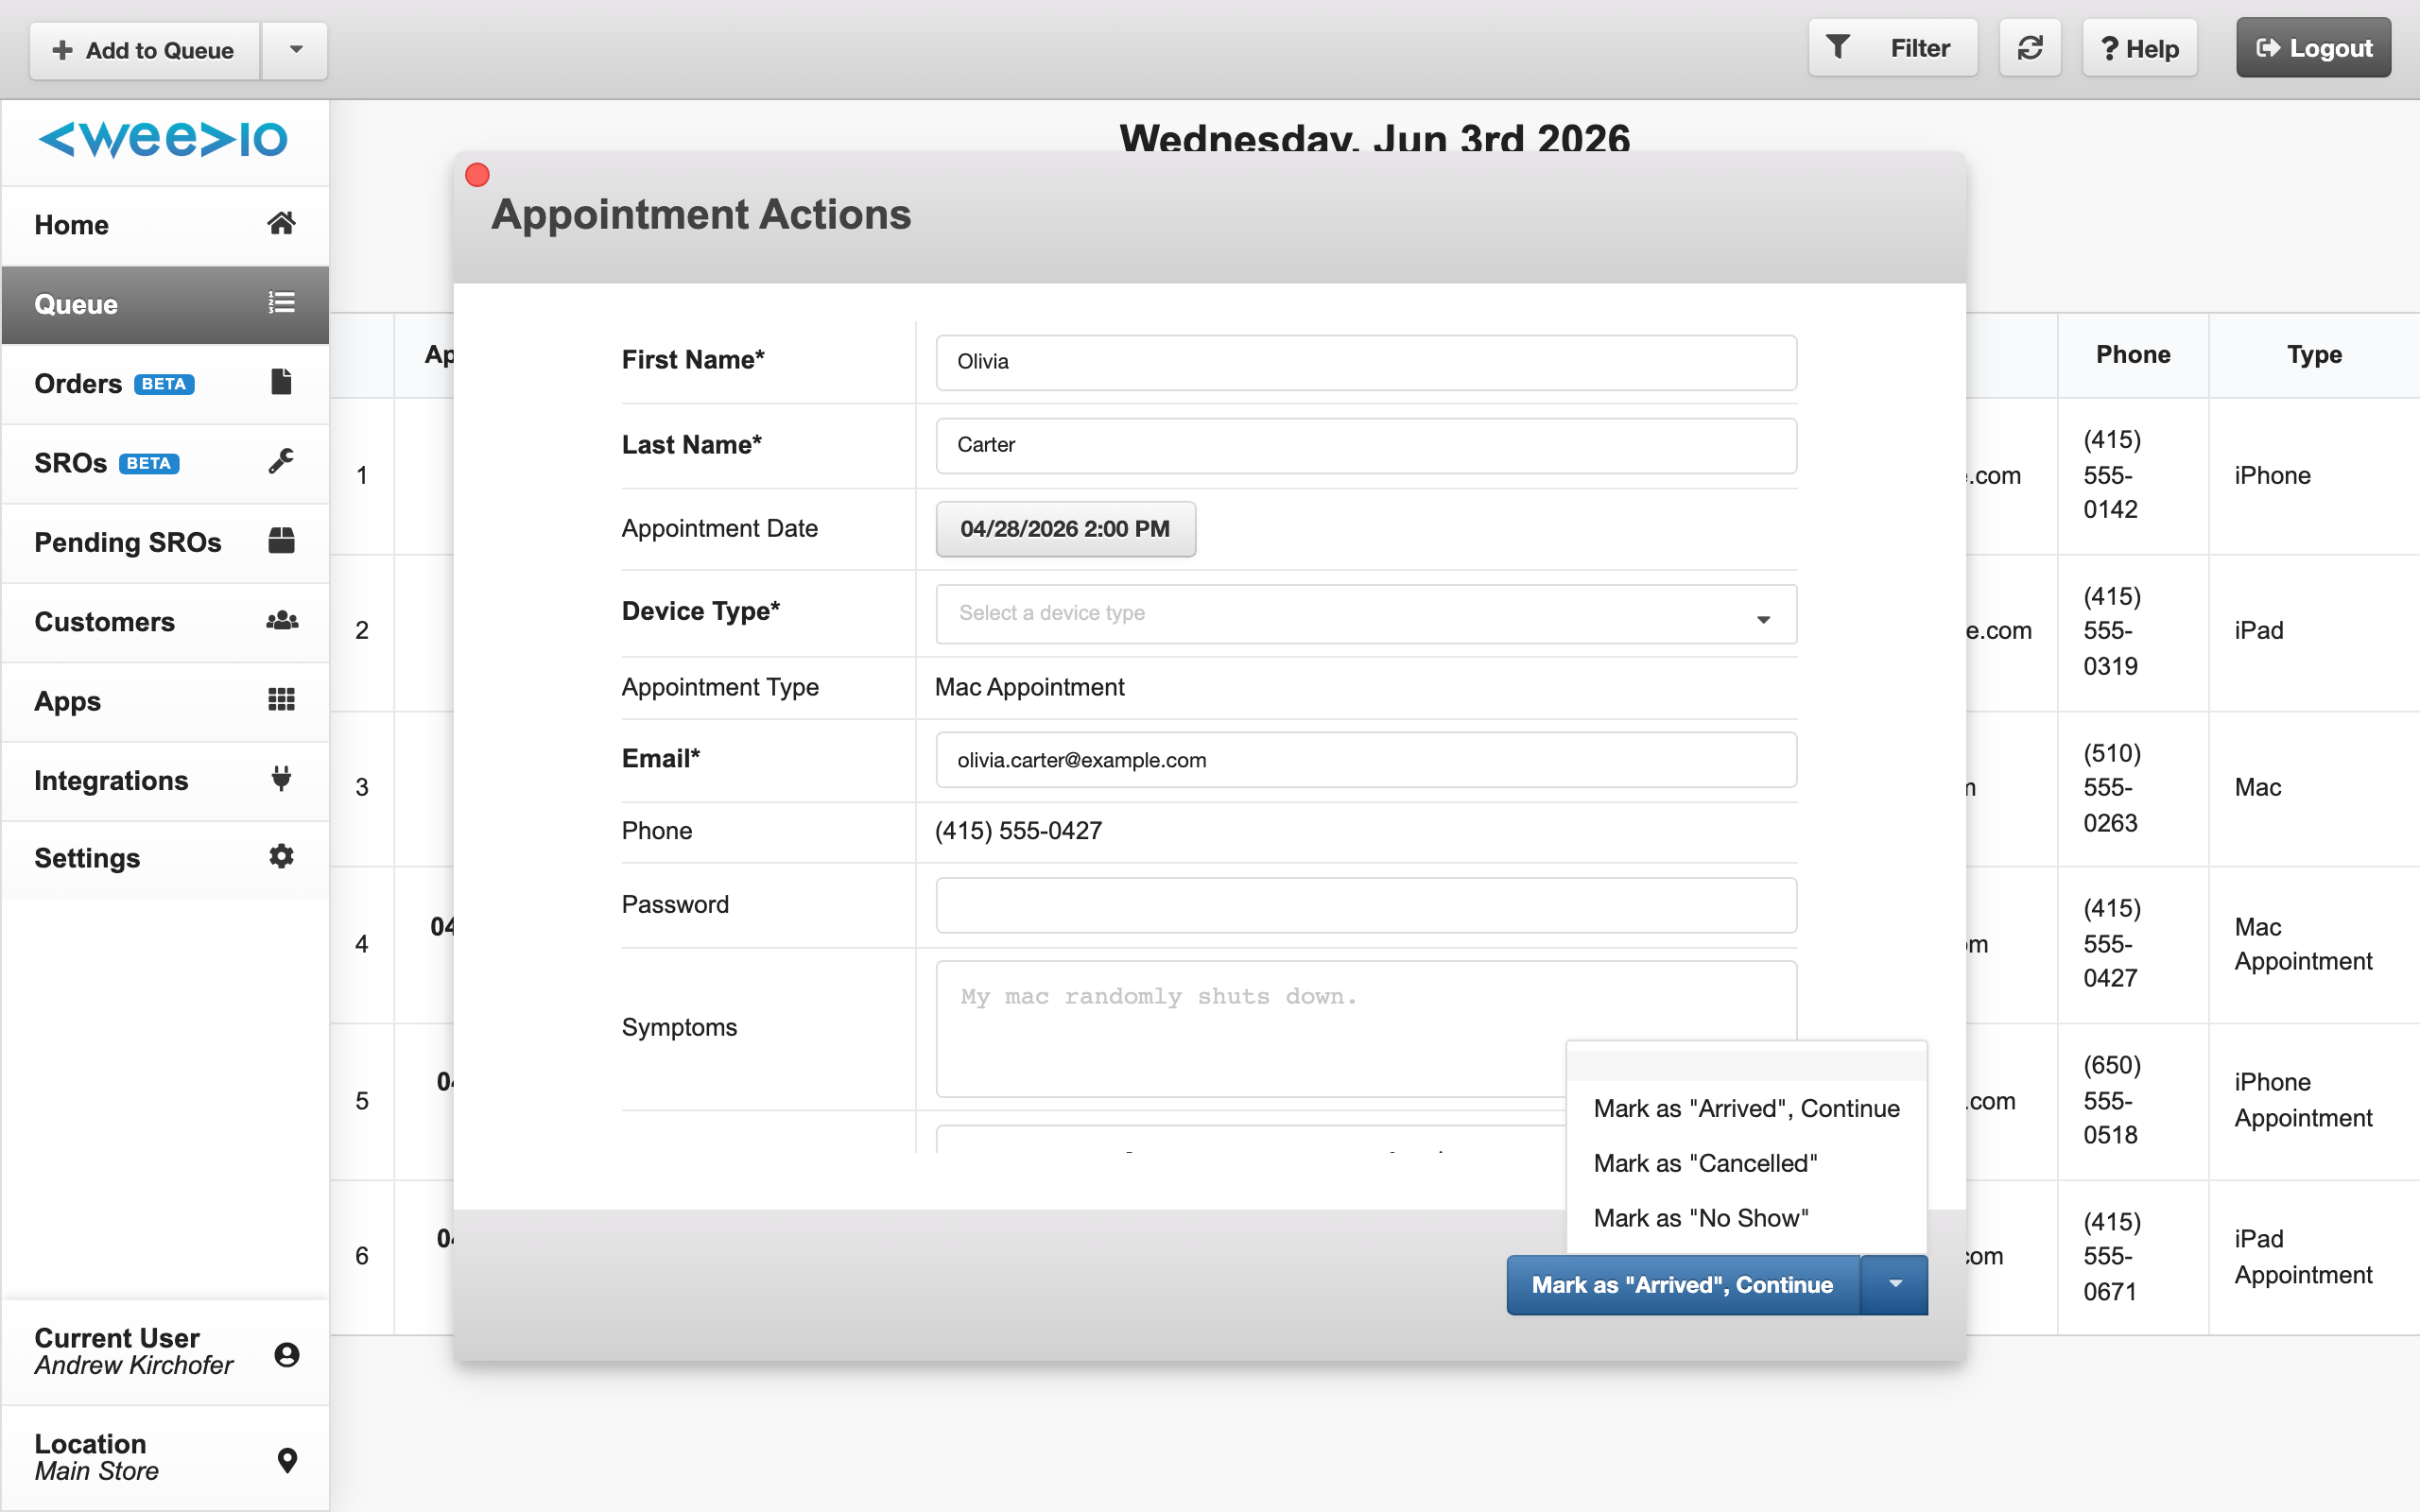
Task: Click the Type column header
Action: click(2314, 354)
